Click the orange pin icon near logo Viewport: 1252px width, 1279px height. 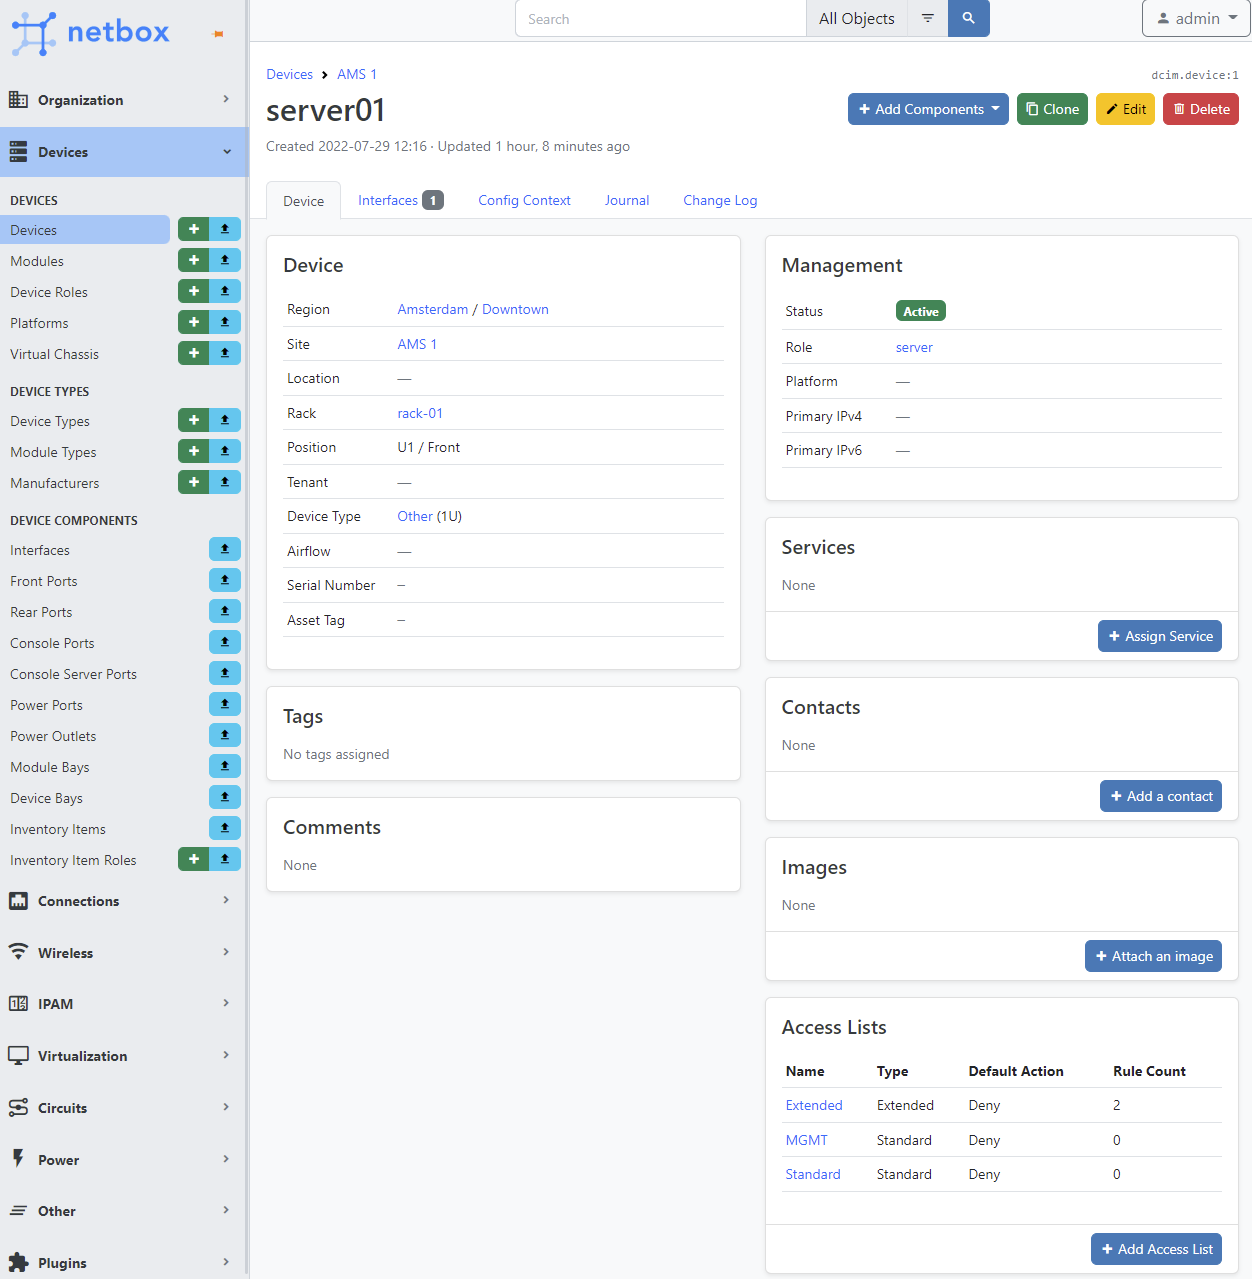click(x=218, y=34)
